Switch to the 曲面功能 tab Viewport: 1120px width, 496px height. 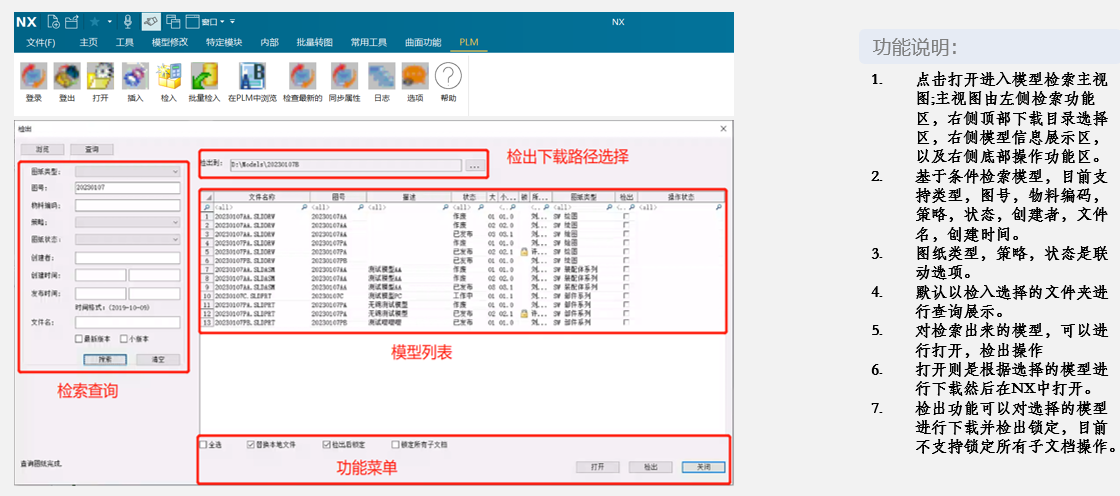pyautogui.click(x=423, y=42)
